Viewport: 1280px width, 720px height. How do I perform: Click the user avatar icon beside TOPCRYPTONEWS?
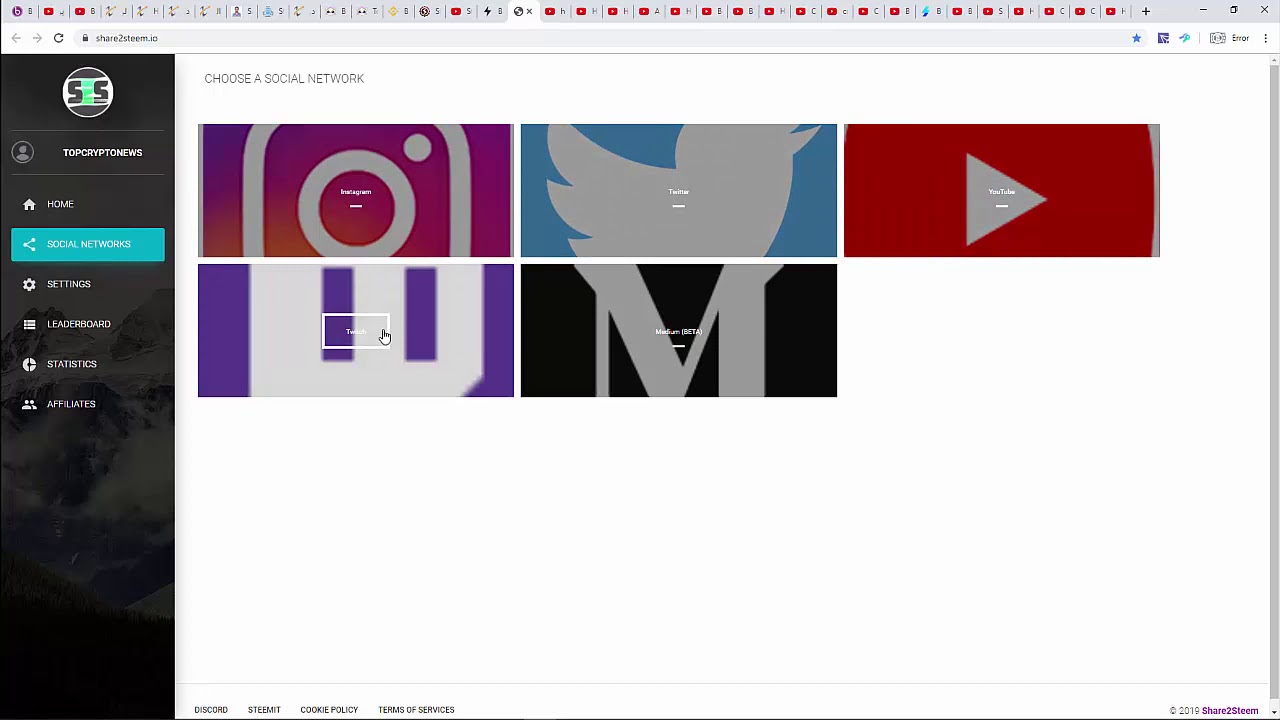coord(22,152)
